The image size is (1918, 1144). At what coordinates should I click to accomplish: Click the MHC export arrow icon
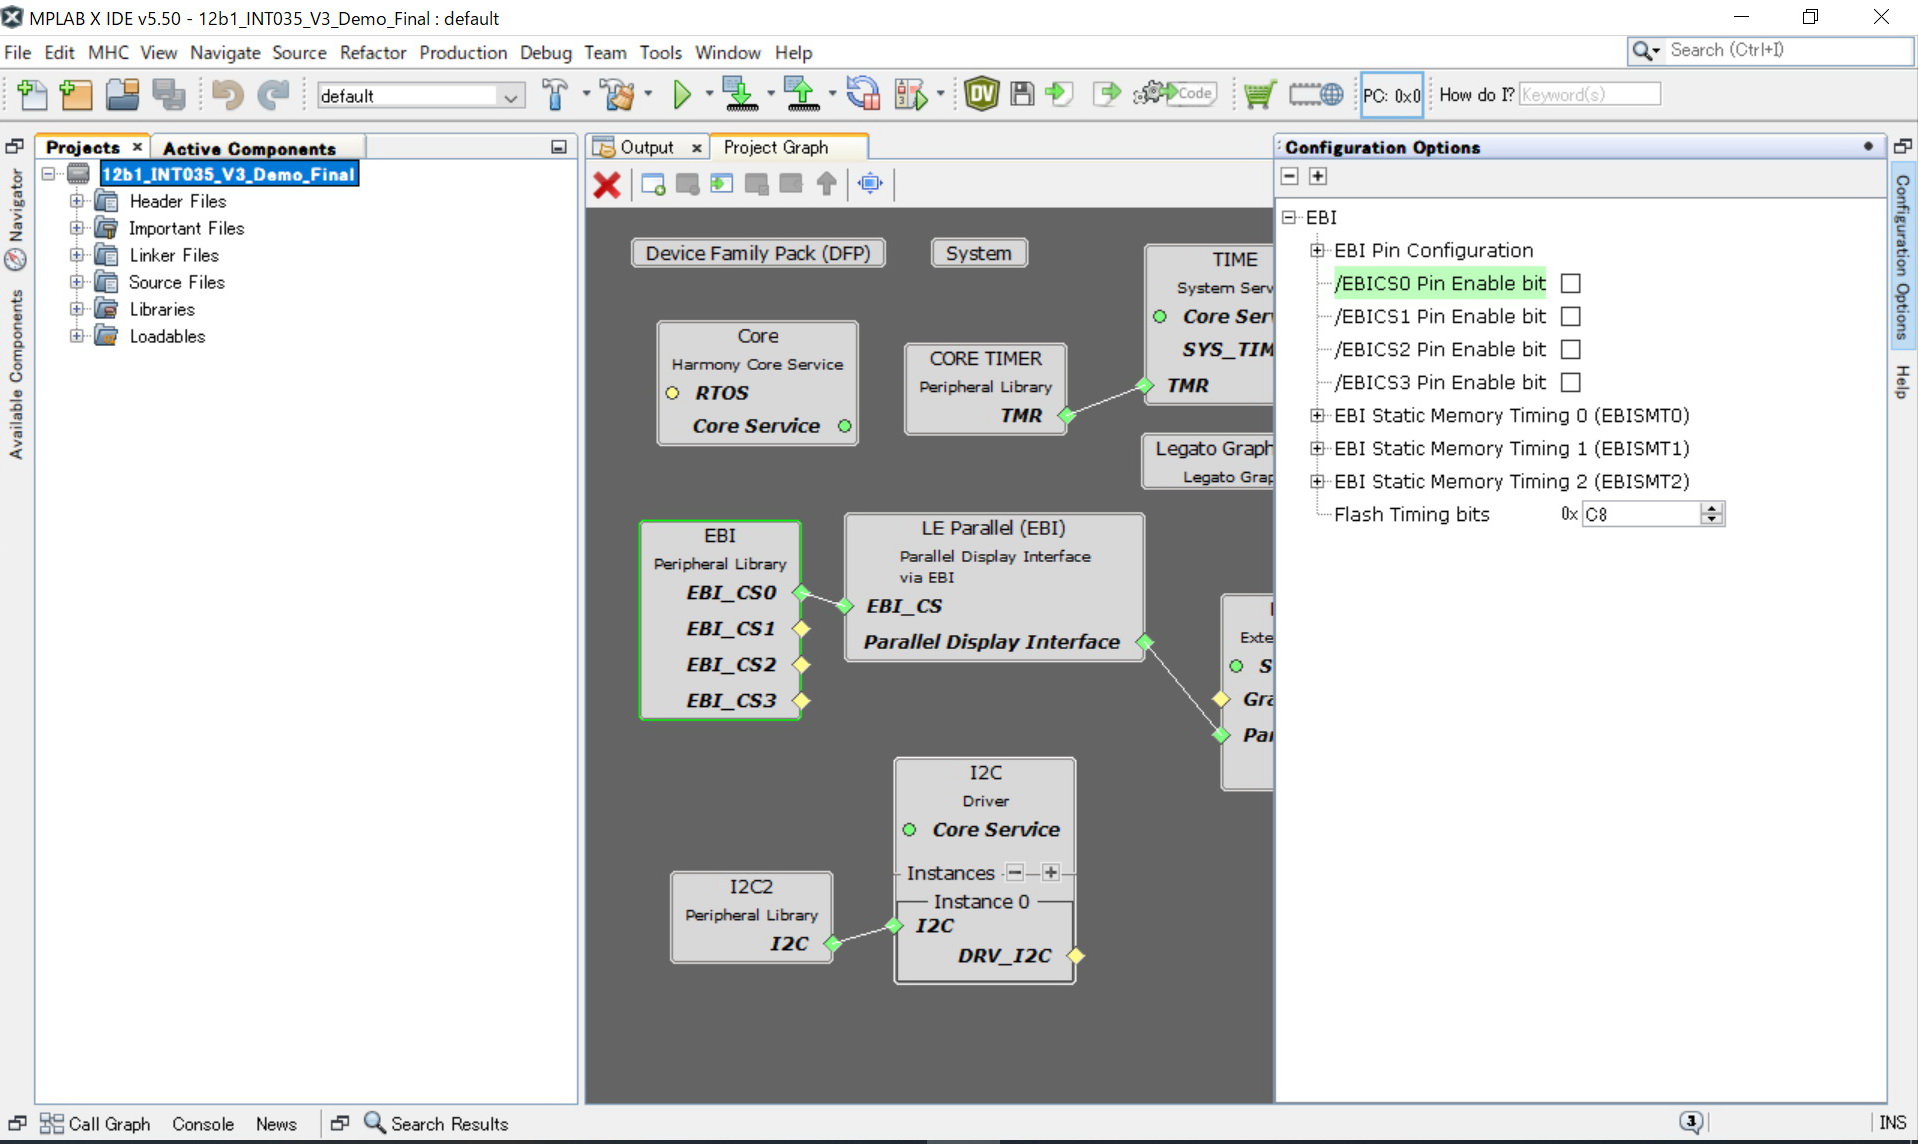[x=1107, y=94]
